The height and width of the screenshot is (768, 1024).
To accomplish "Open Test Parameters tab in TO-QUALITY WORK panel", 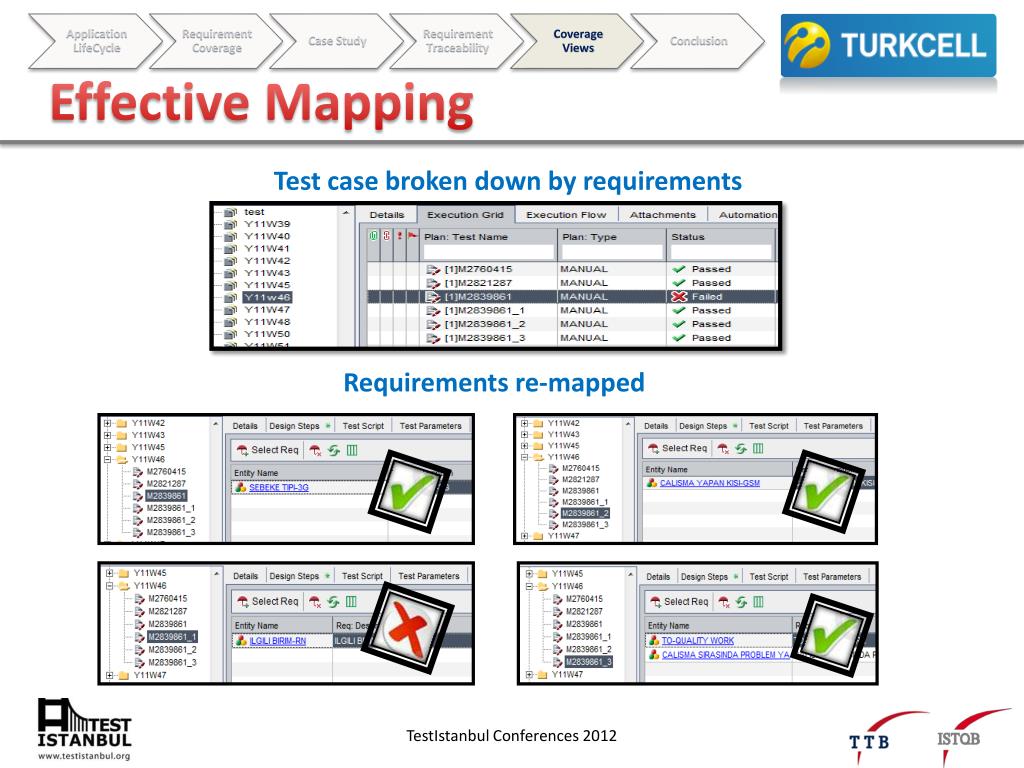I will pyautogui.click(x=832, y=577).
